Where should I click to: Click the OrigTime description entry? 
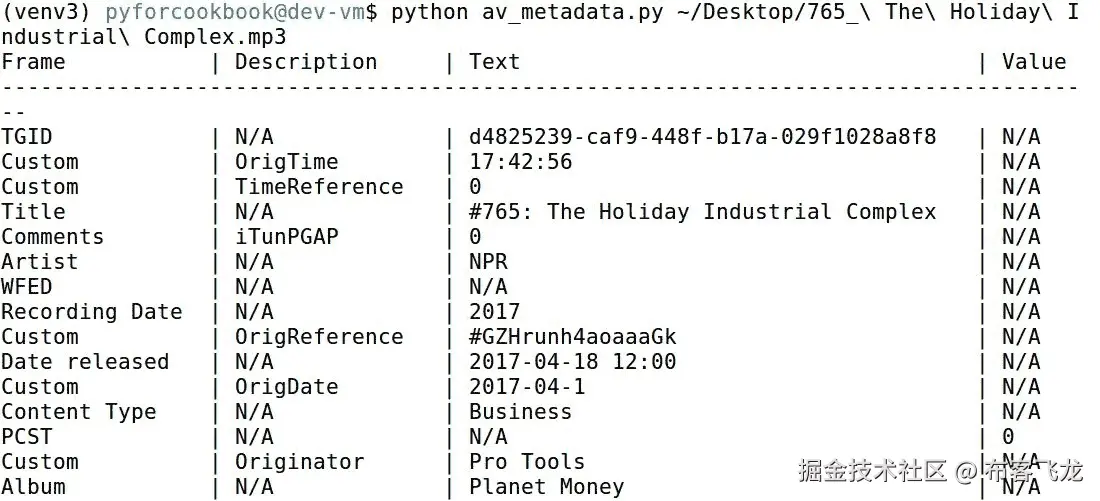pyautogui.click(x=286, y=162)
